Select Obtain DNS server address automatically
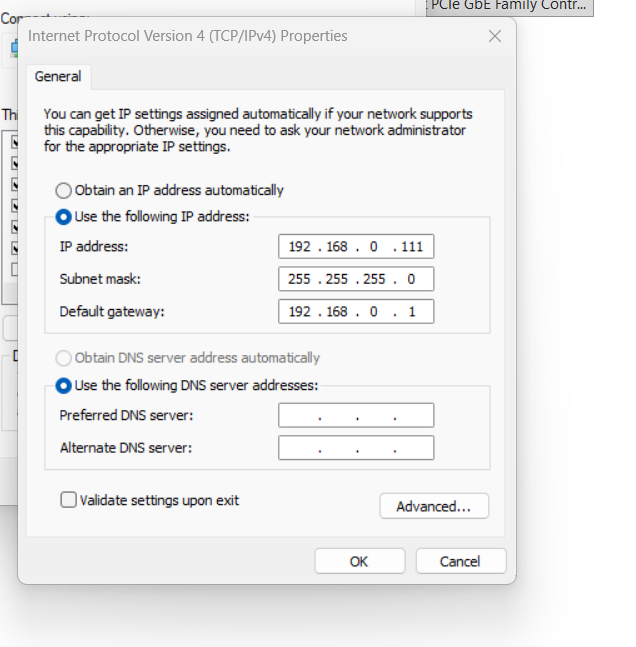This screenshot has height=647, width=636. 64,358
